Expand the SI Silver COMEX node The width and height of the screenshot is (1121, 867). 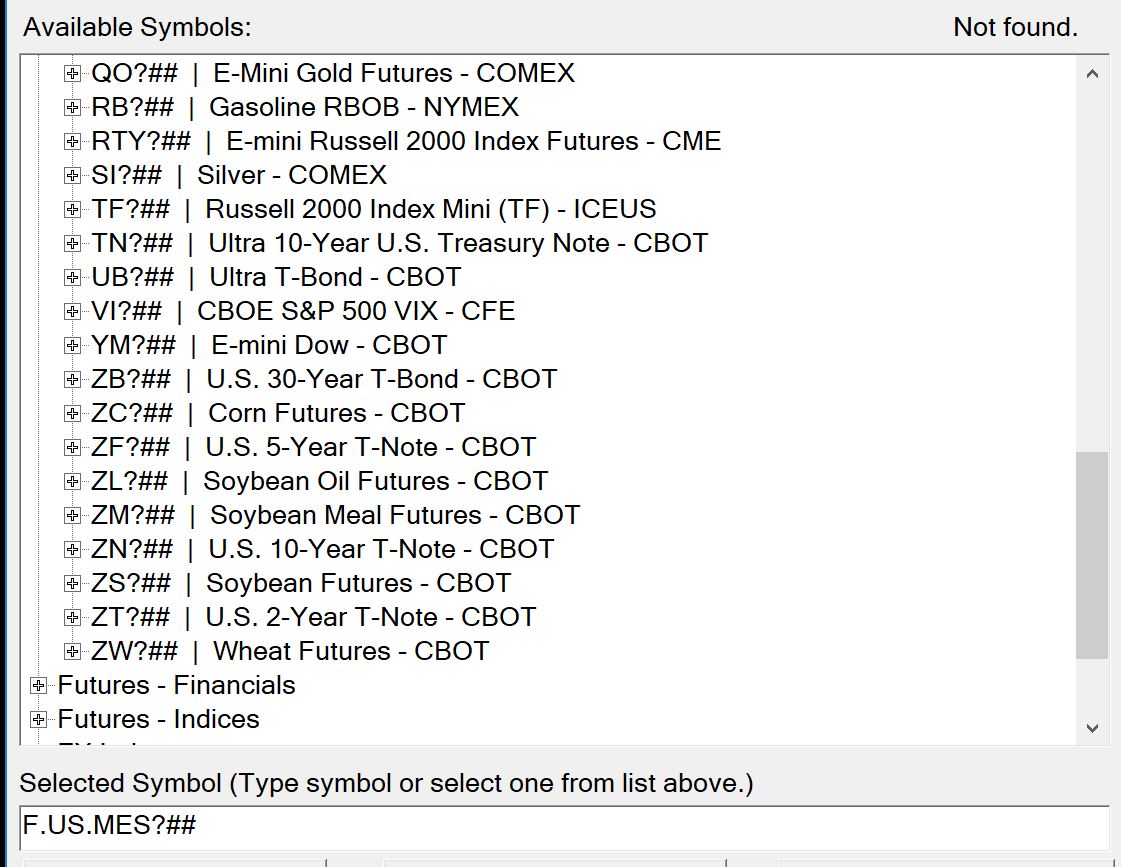tap(72, 176)
